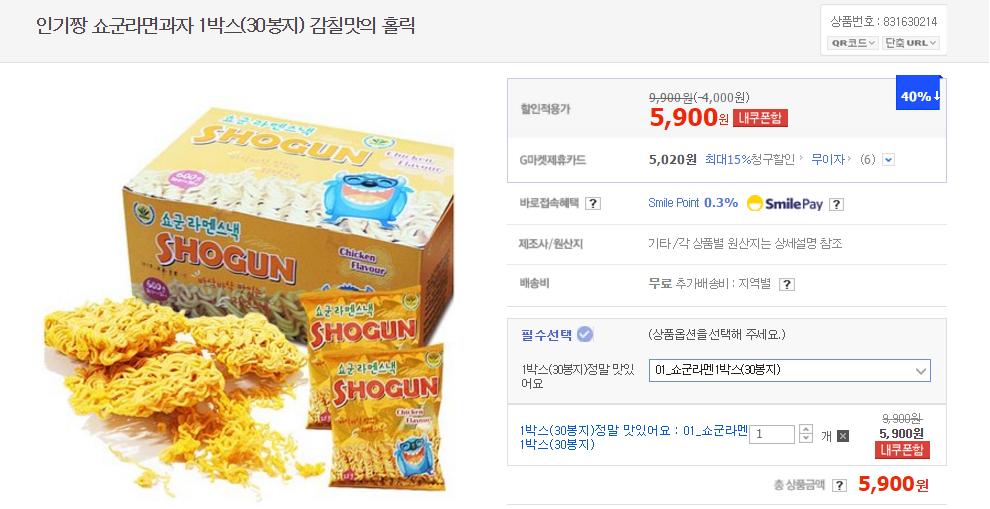990x509 pixels.
Task: Open the 단축 URL dropdown
Action: click(910, 43)
